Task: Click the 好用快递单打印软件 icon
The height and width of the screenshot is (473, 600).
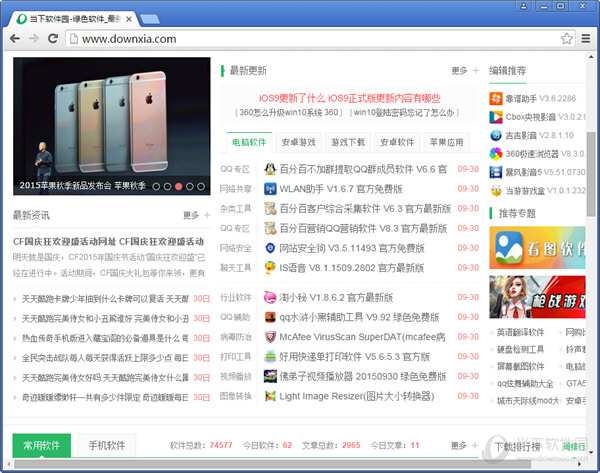Action: tap(270, 357)
